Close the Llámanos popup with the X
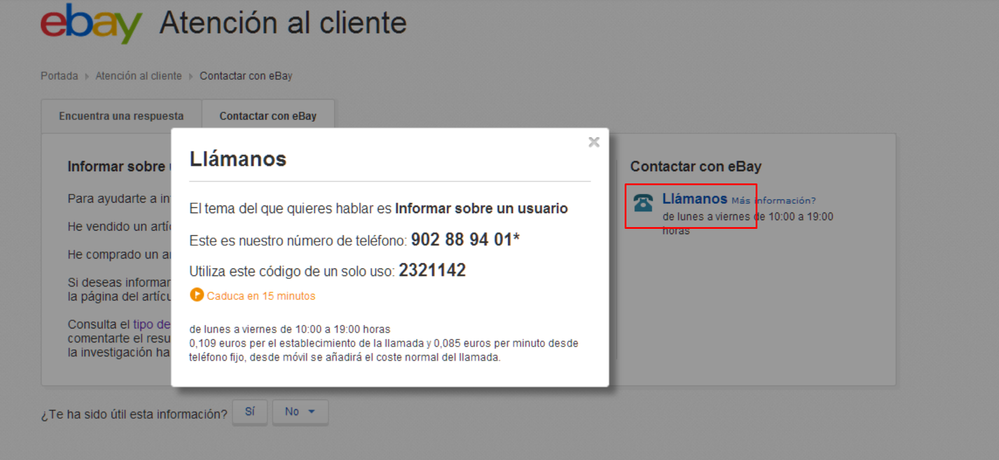 tap(594, 142)
